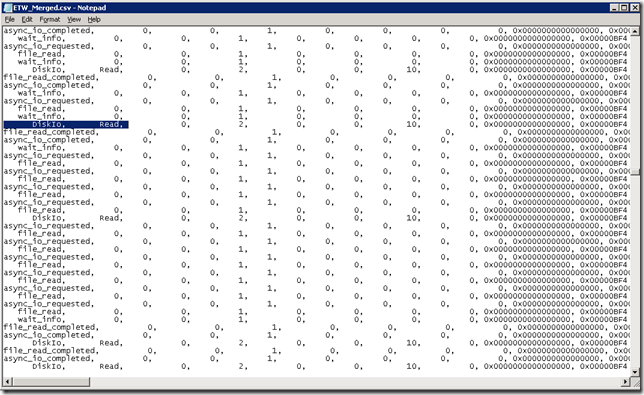Click the vertical scrollbar down arrow

635,372
